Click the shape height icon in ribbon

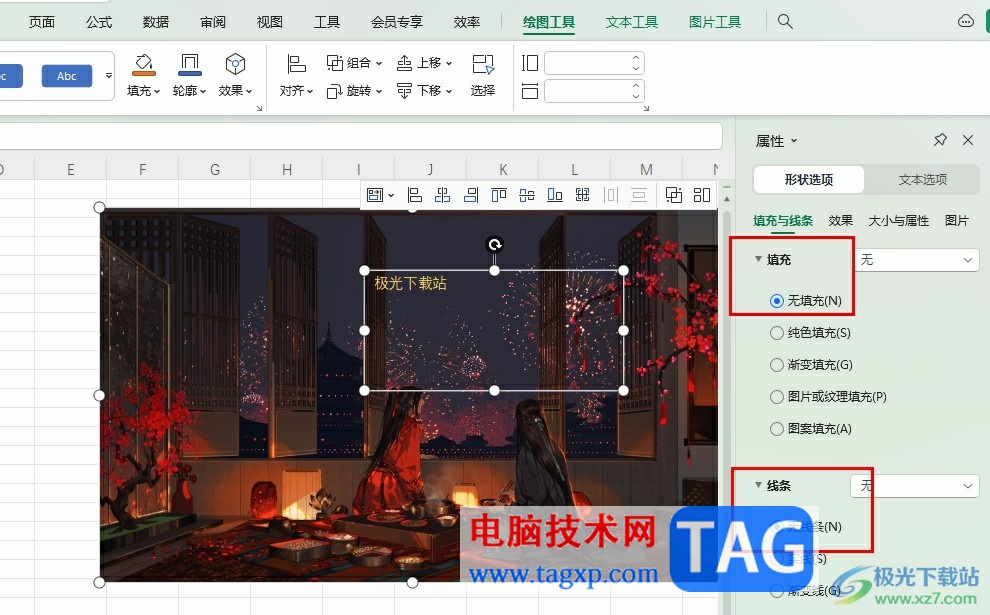click(530, 63)
